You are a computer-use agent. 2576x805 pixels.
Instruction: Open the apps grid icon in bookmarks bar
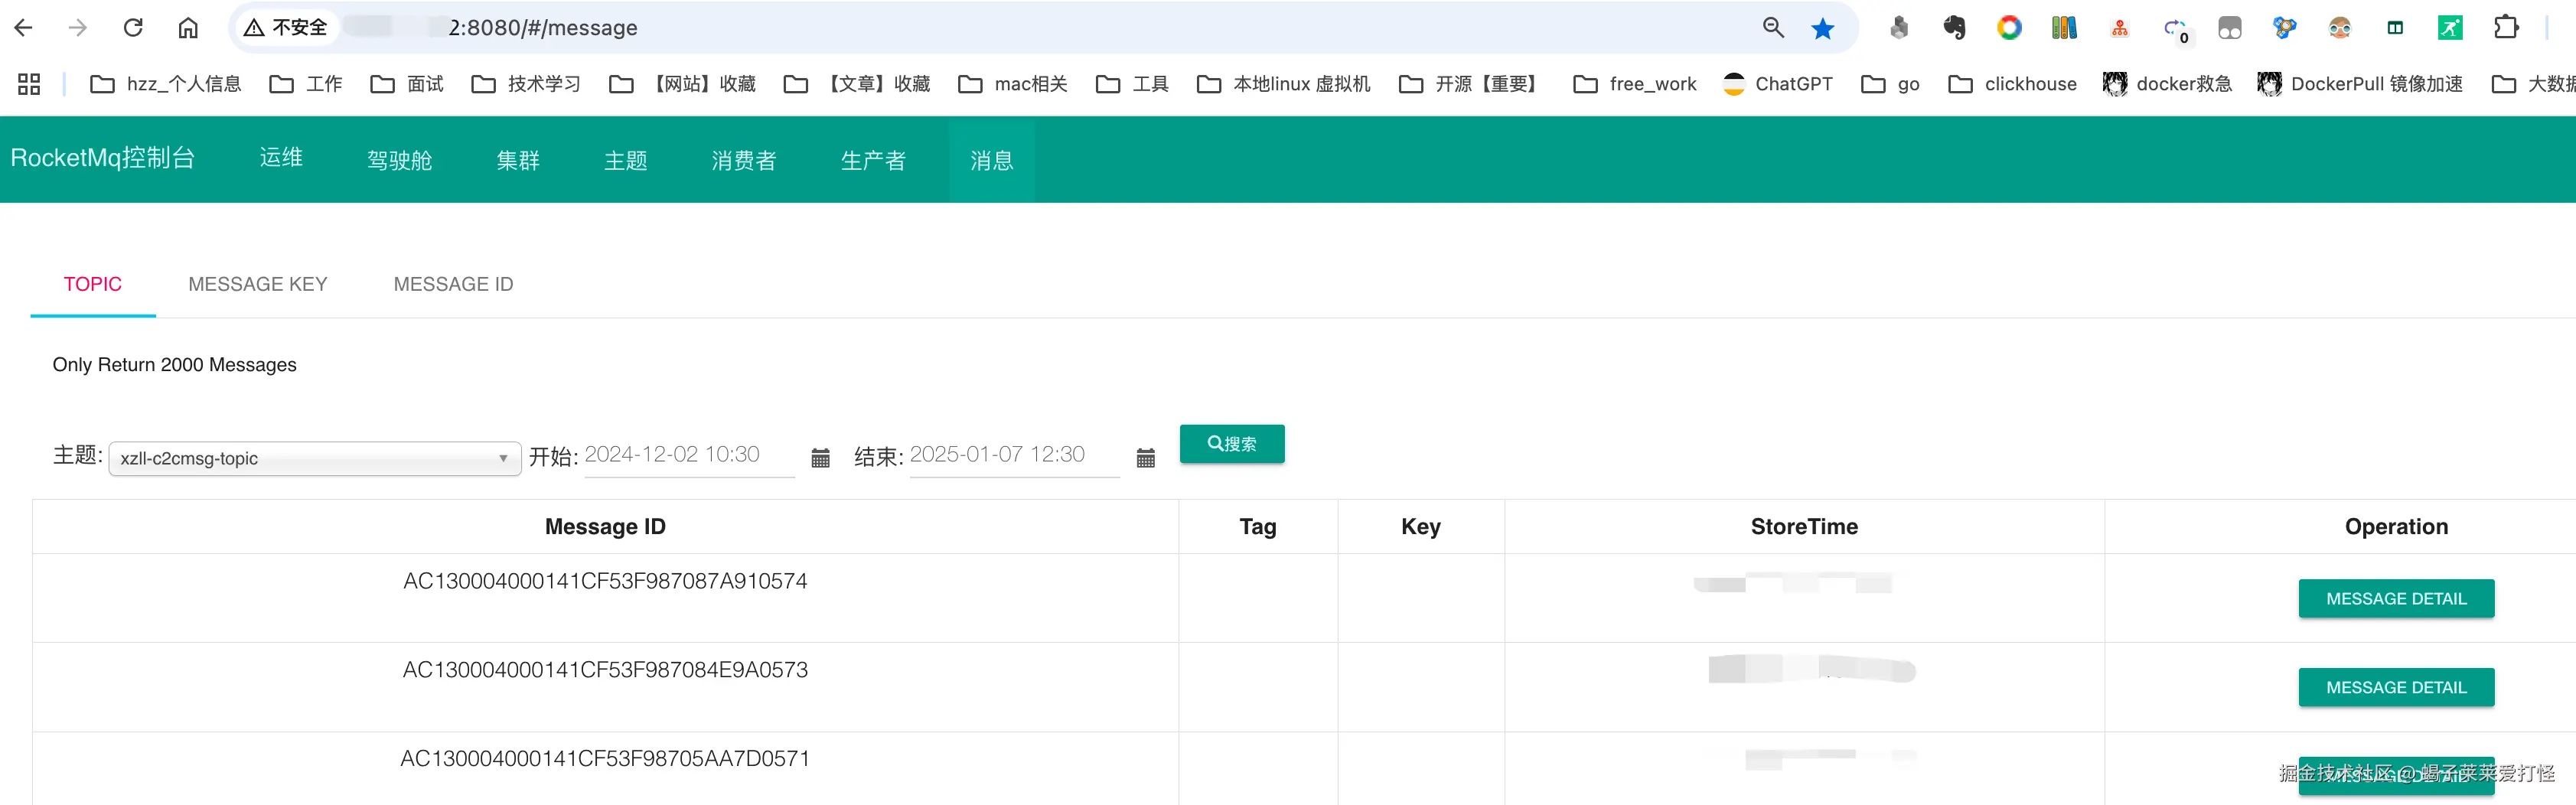[29, 84]
